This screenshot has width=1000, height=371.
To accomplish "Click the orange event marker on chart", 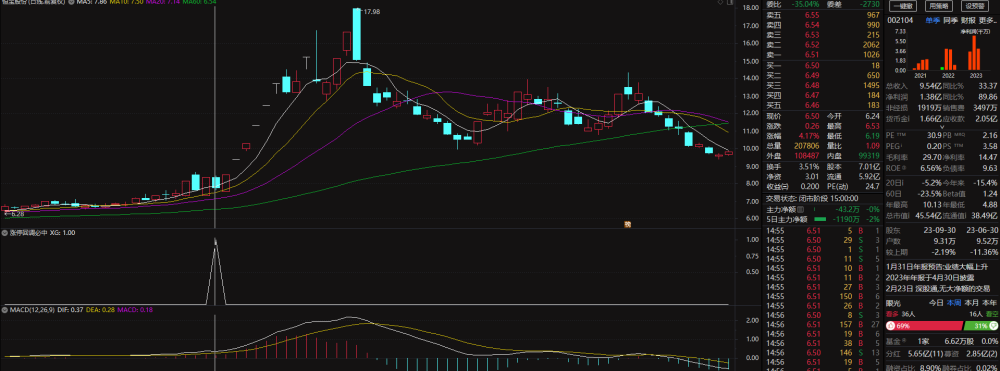I will coord(627,224).
